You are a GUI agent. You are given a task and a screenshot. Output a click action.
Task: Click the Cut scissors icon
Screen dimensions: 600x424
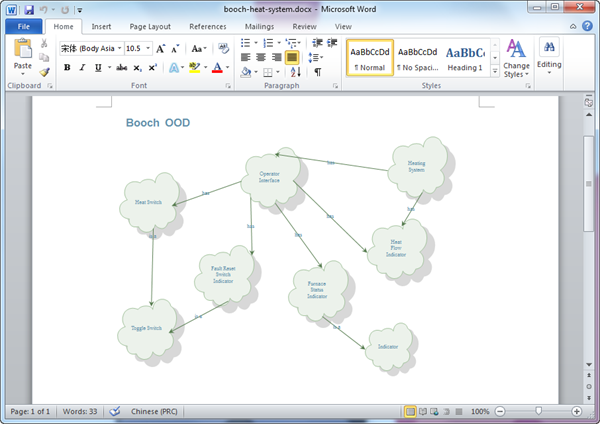(44, 43)
